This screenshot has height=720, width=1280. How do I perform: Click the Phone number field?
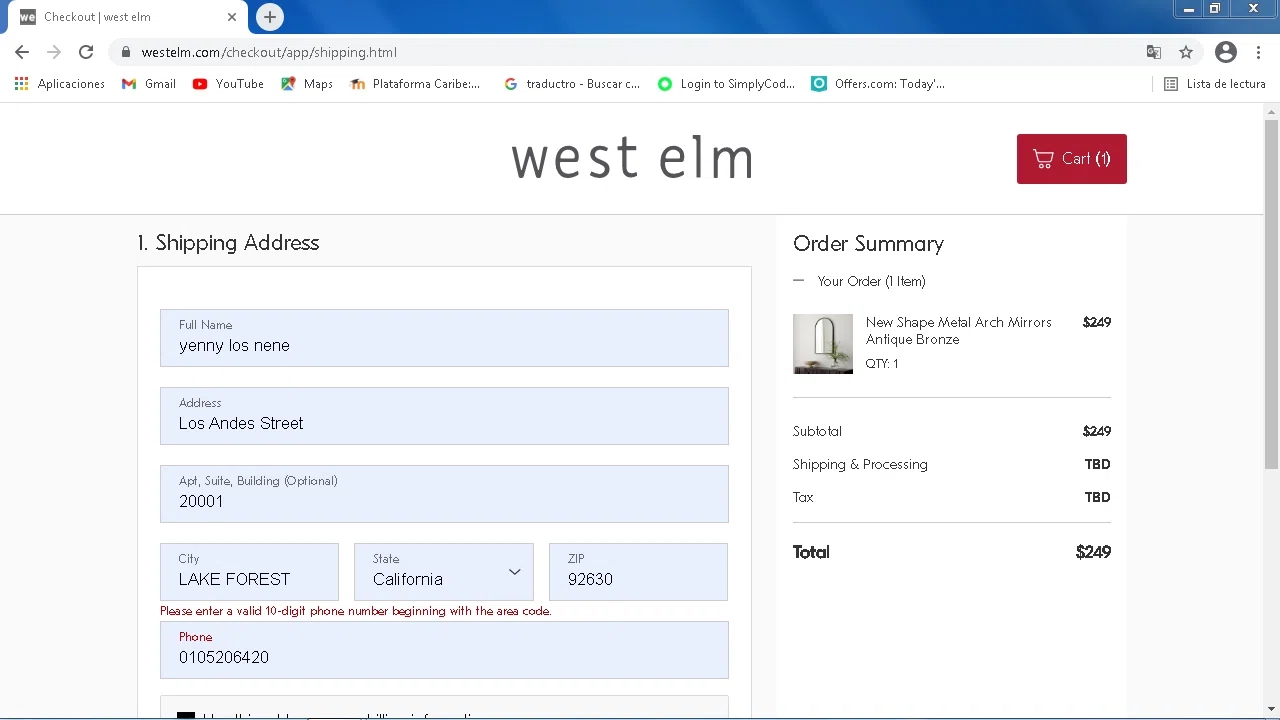[444, 650]
